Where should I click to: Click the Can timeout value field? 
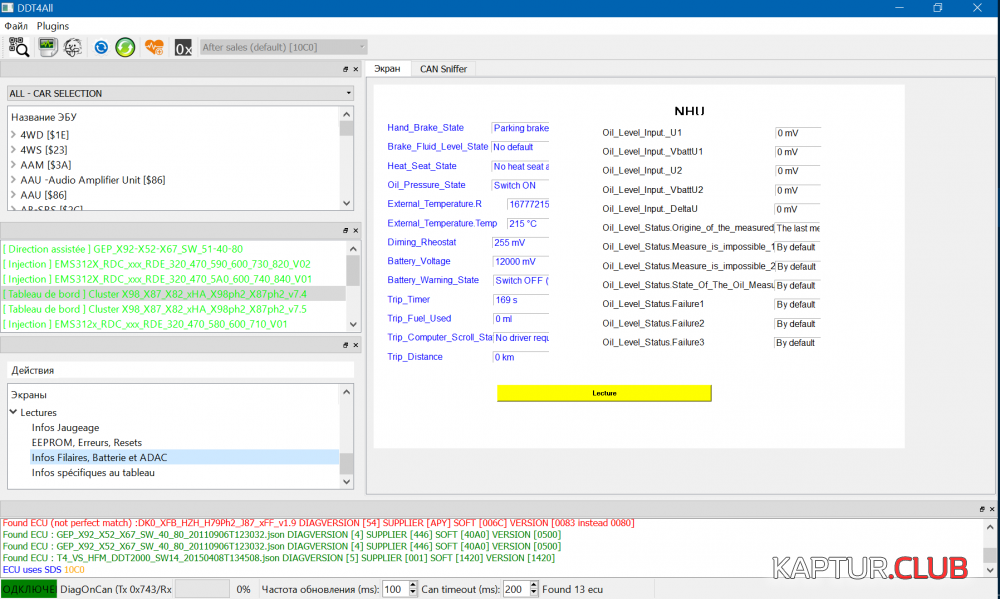point(515,589)
